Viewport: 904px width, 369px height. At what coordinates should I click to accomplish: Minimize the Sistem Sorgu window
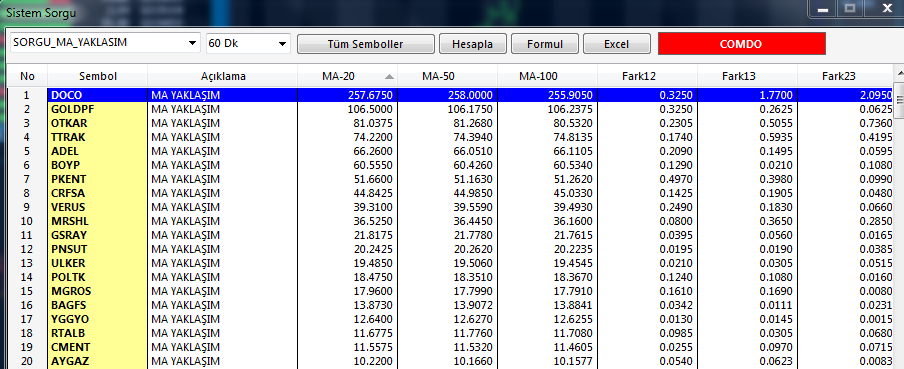click(x=823, y=9)
